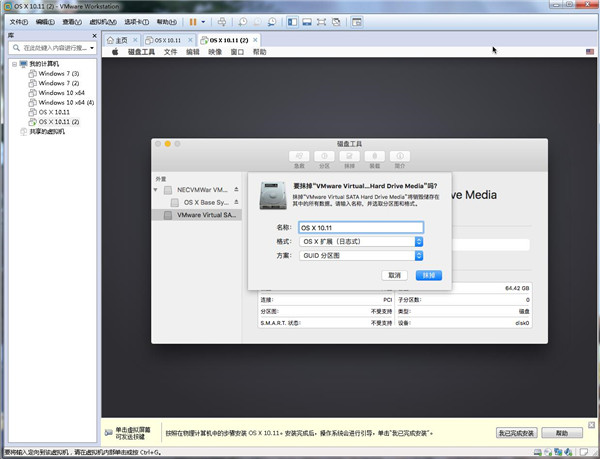Click the message log status bar icon
This screenshot has width=600, height=459.
[x=584, y=452]
